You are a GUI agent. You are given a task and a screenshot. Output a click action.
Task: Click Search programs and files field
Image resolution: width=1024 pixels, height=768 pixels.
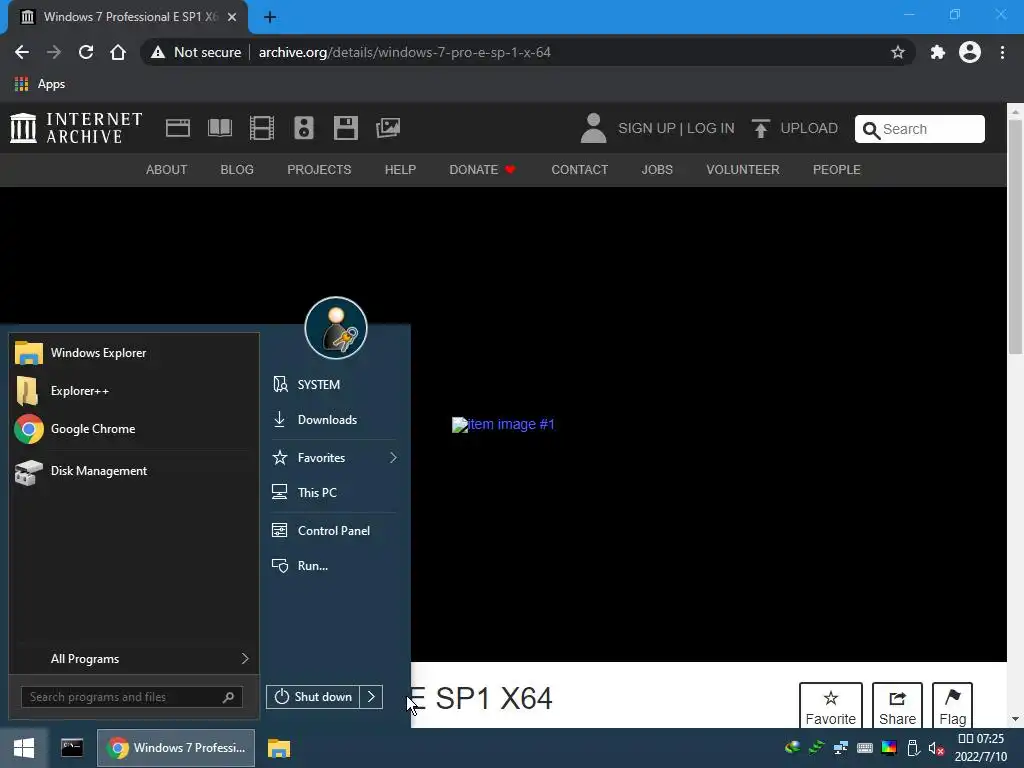coord(132,697)
